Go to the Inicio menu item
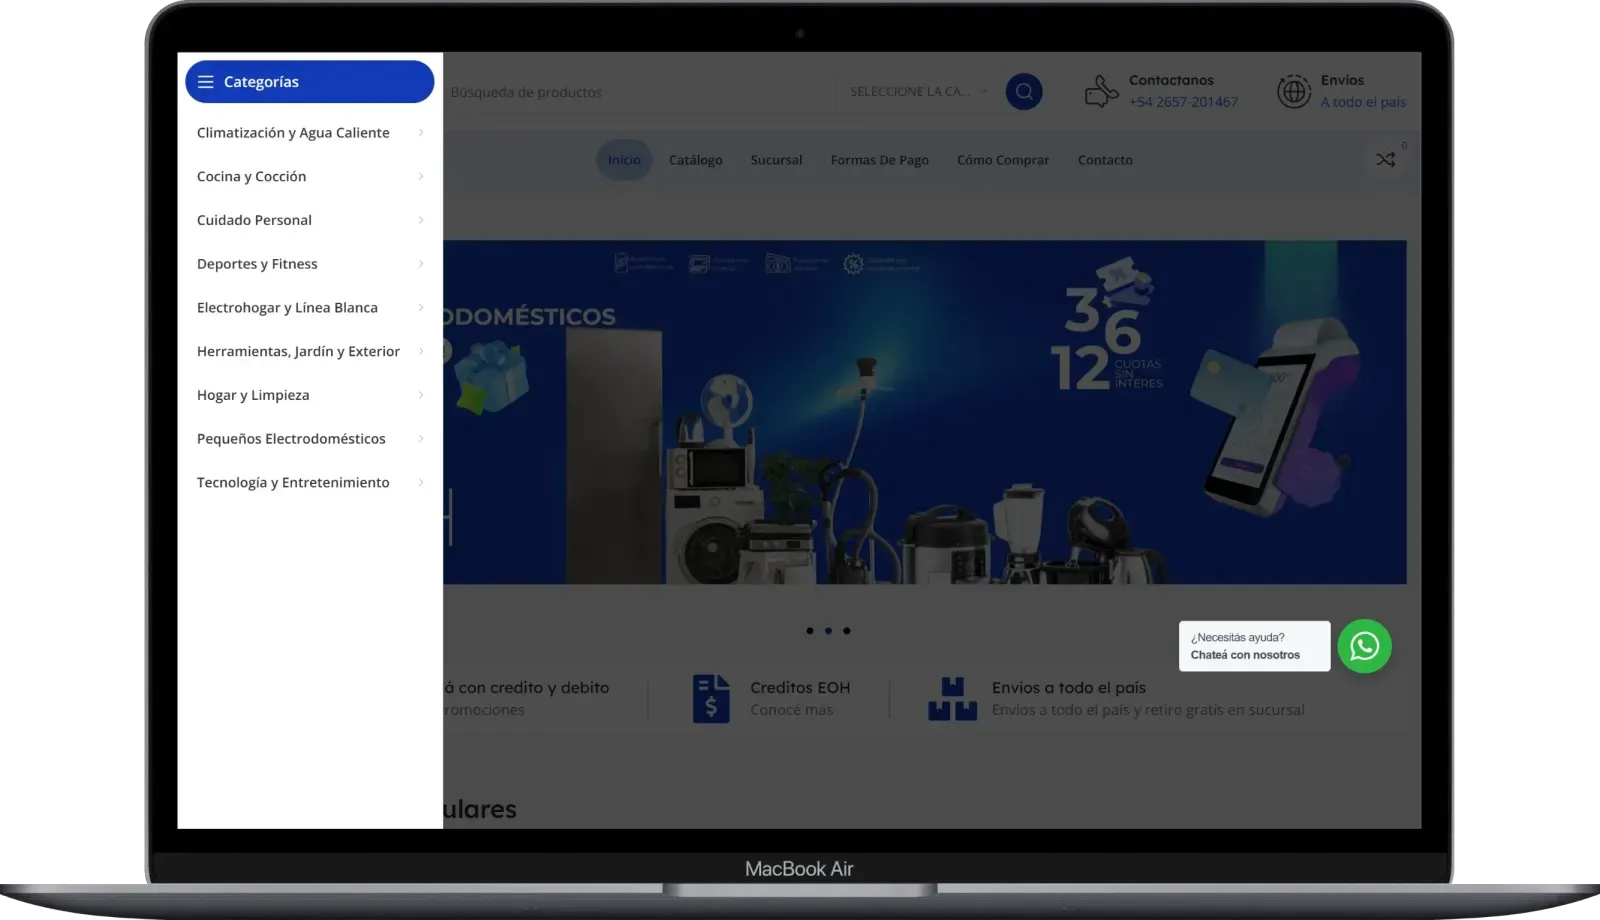The image size is (1600, 920). 624,160
